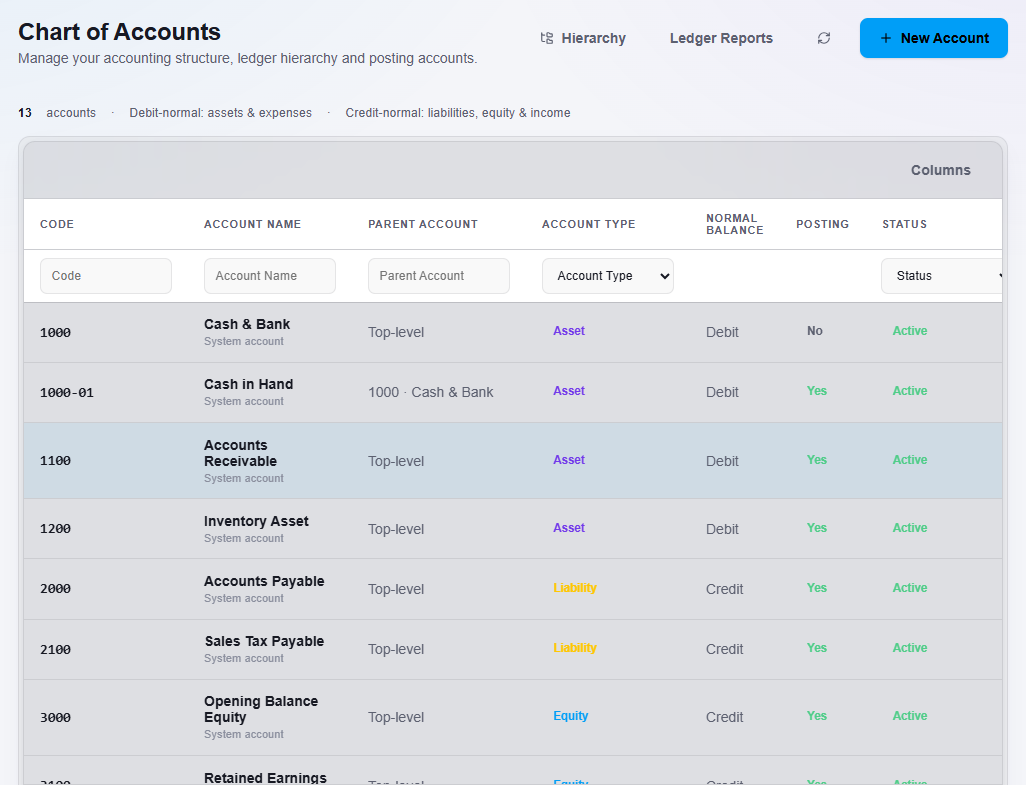Select the Opening Balance Equity account name
The width and height of the screenshot is (1026, 785).
260,709
